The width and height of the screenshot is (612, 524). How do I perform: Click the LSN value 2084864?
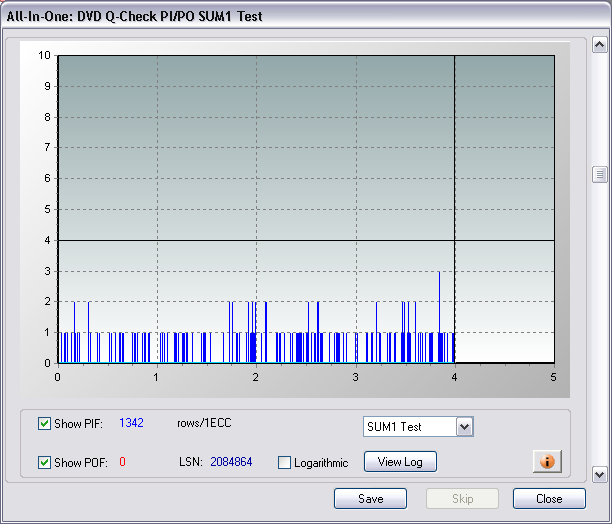[x=231, y=462]
